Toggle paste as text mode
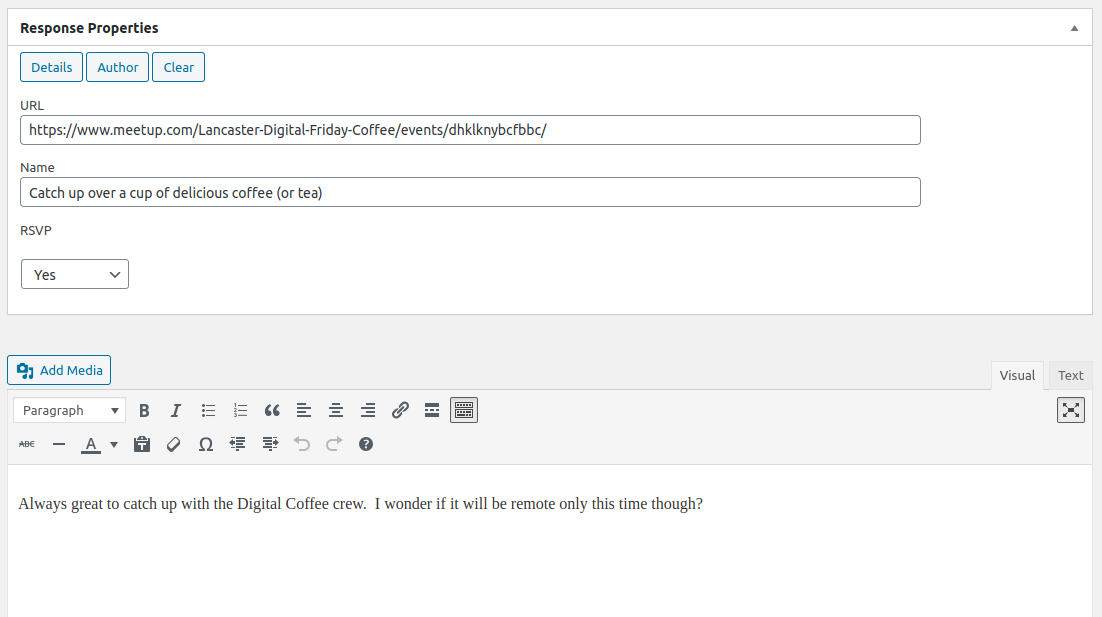The width and height of the screenshot is (1102, 617). point(142,444)
